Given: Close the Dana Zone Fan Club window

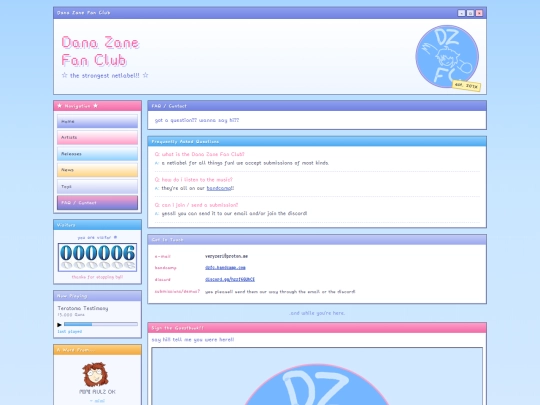Looking at the screenshot, I should click(479, 13).
